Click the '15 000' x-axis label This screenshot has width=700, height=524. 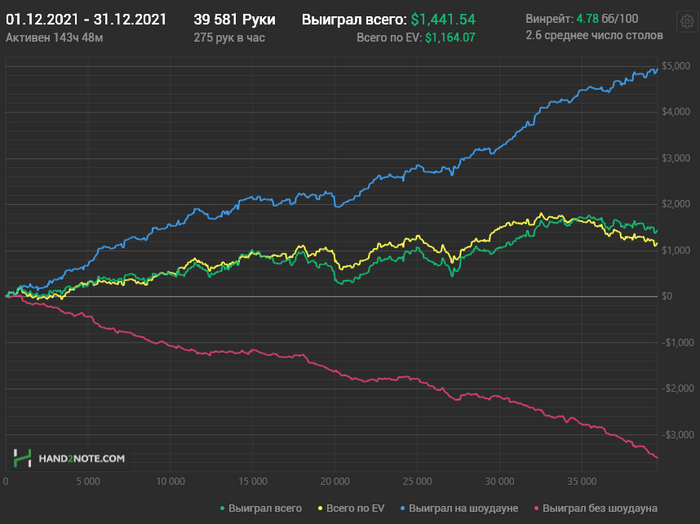click(x=253, y=482)
